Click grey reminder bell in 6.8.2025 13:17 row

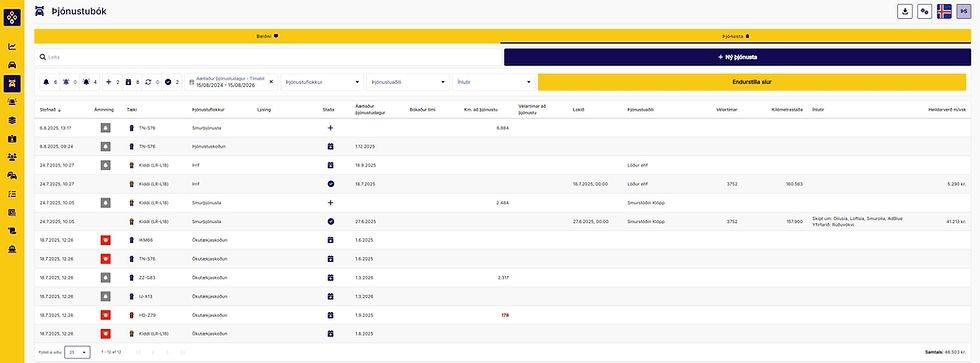[x=106, y=127]
